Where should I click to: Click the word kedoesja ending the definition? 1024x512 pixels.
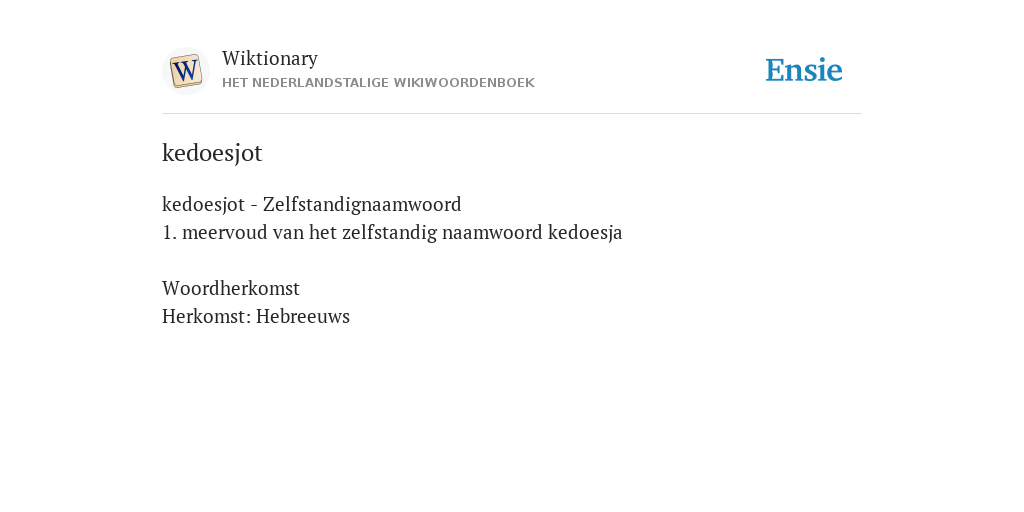585,232
